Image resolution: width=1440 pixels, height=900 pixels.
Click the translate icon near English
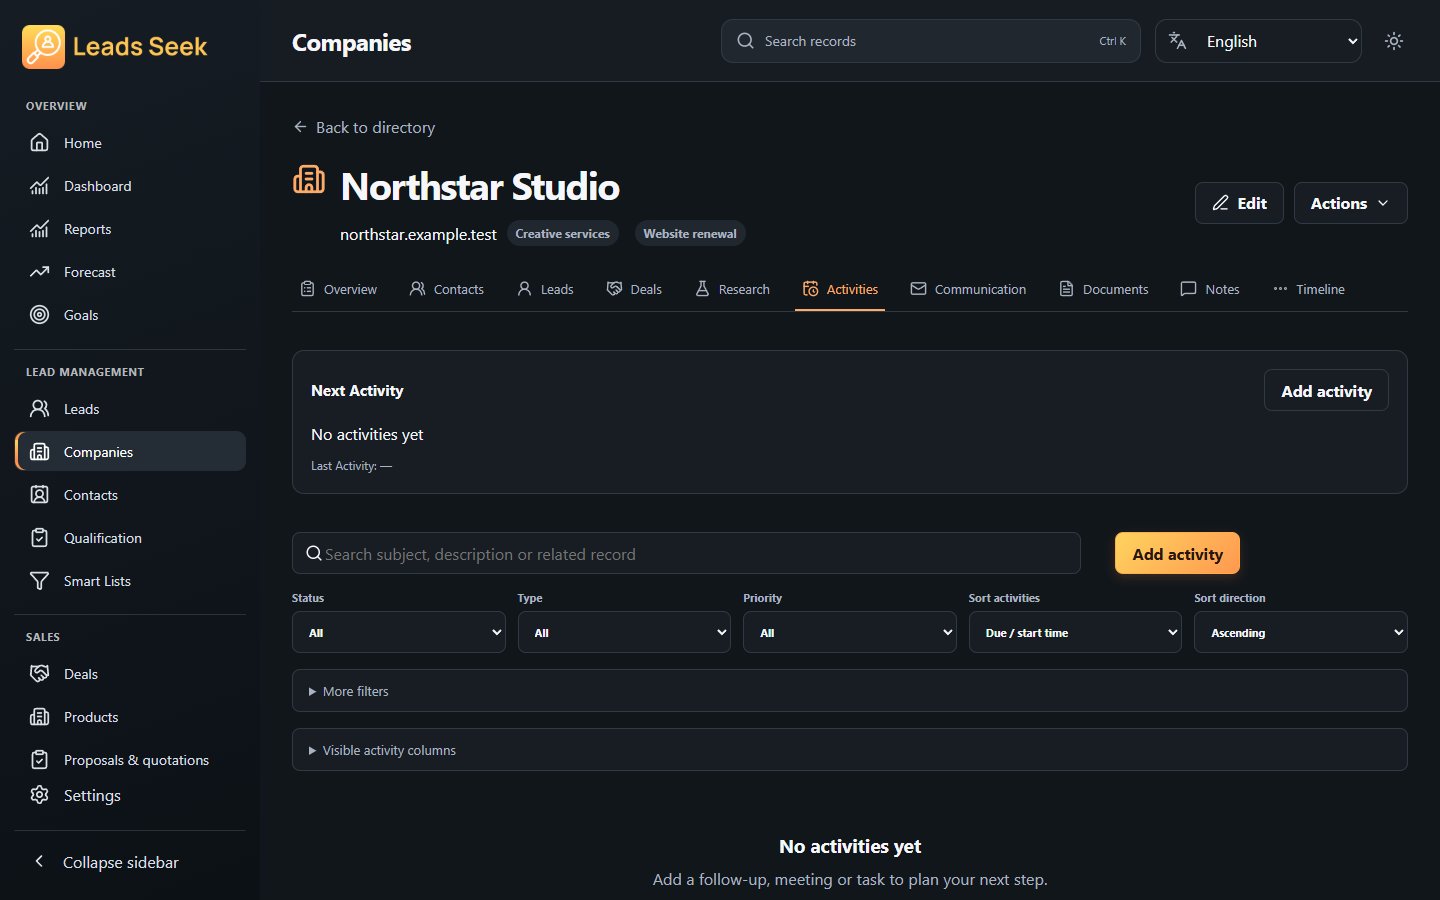pyautogui.click(x=1178, y=41)
